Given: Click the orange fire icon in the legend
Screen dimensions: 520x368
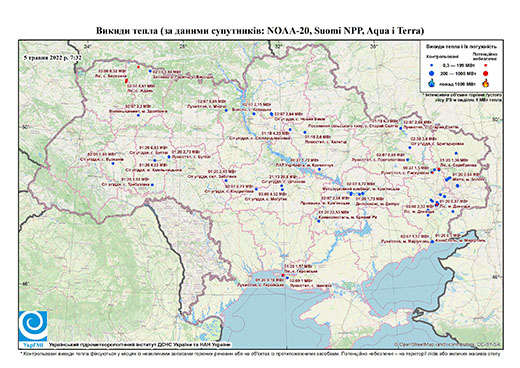Looking at the screenshot, I should [486, 83].
